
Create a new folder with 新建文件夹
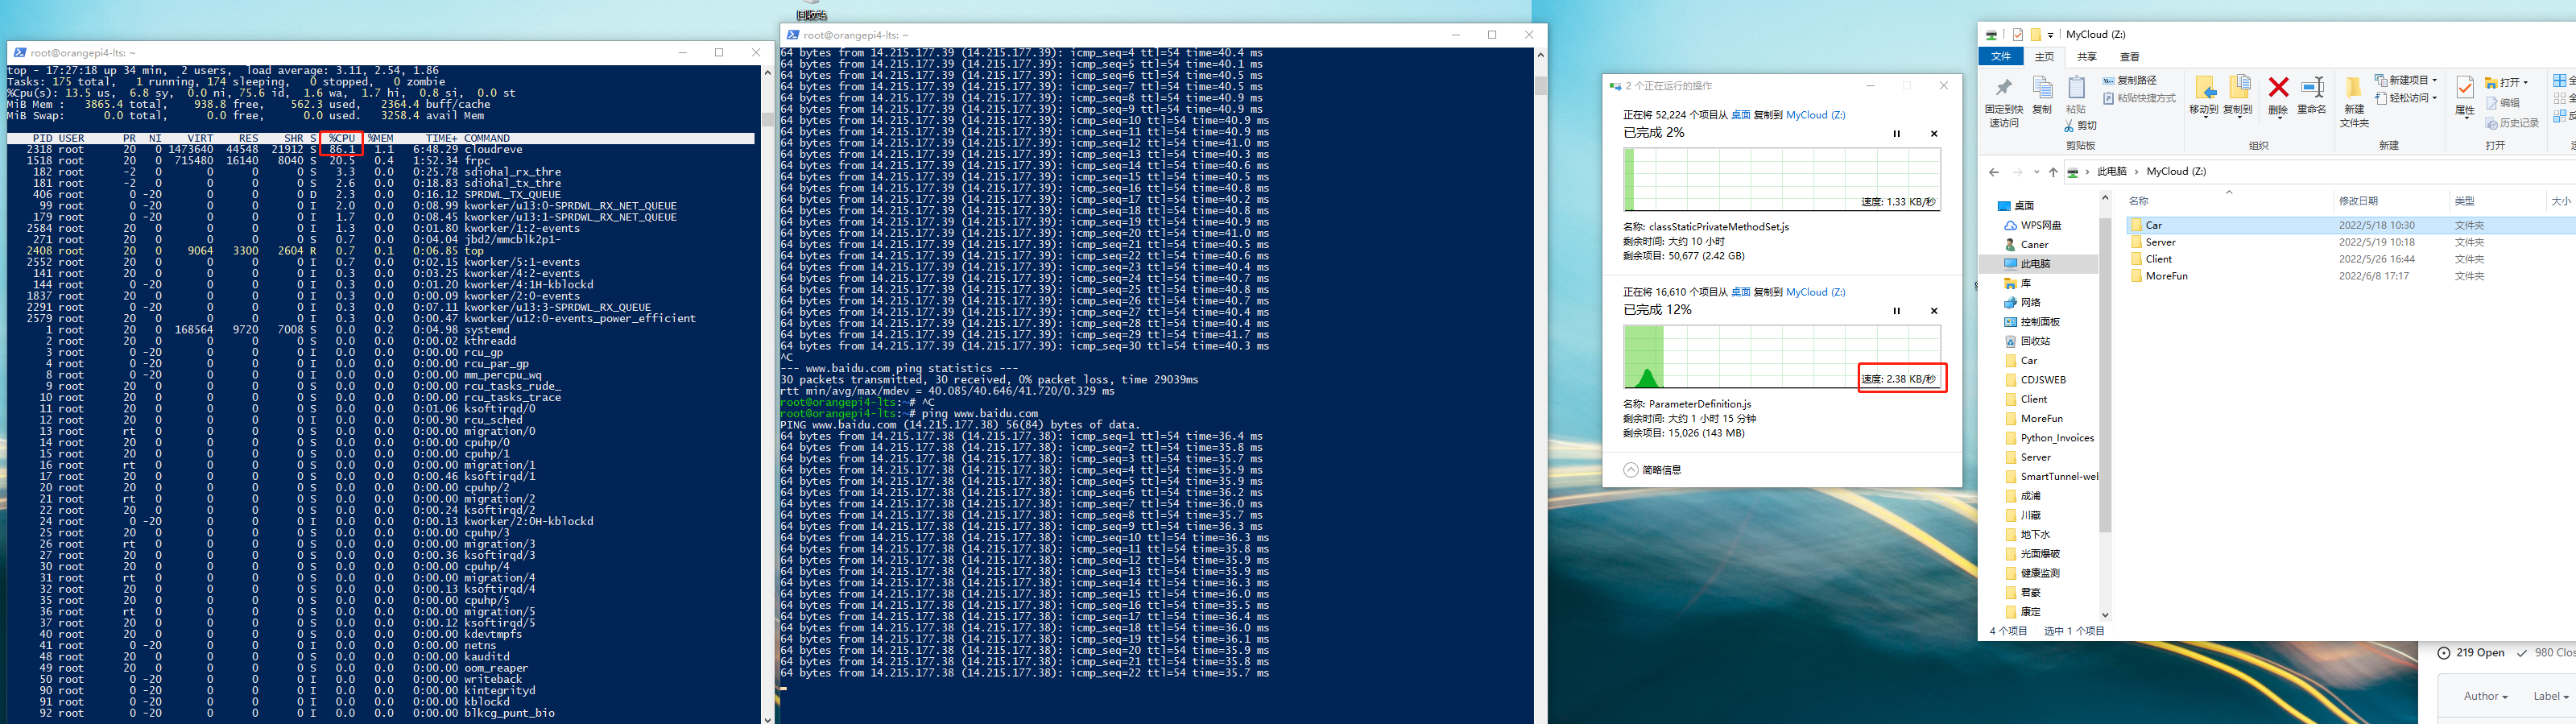click(x=2355, y=102)
